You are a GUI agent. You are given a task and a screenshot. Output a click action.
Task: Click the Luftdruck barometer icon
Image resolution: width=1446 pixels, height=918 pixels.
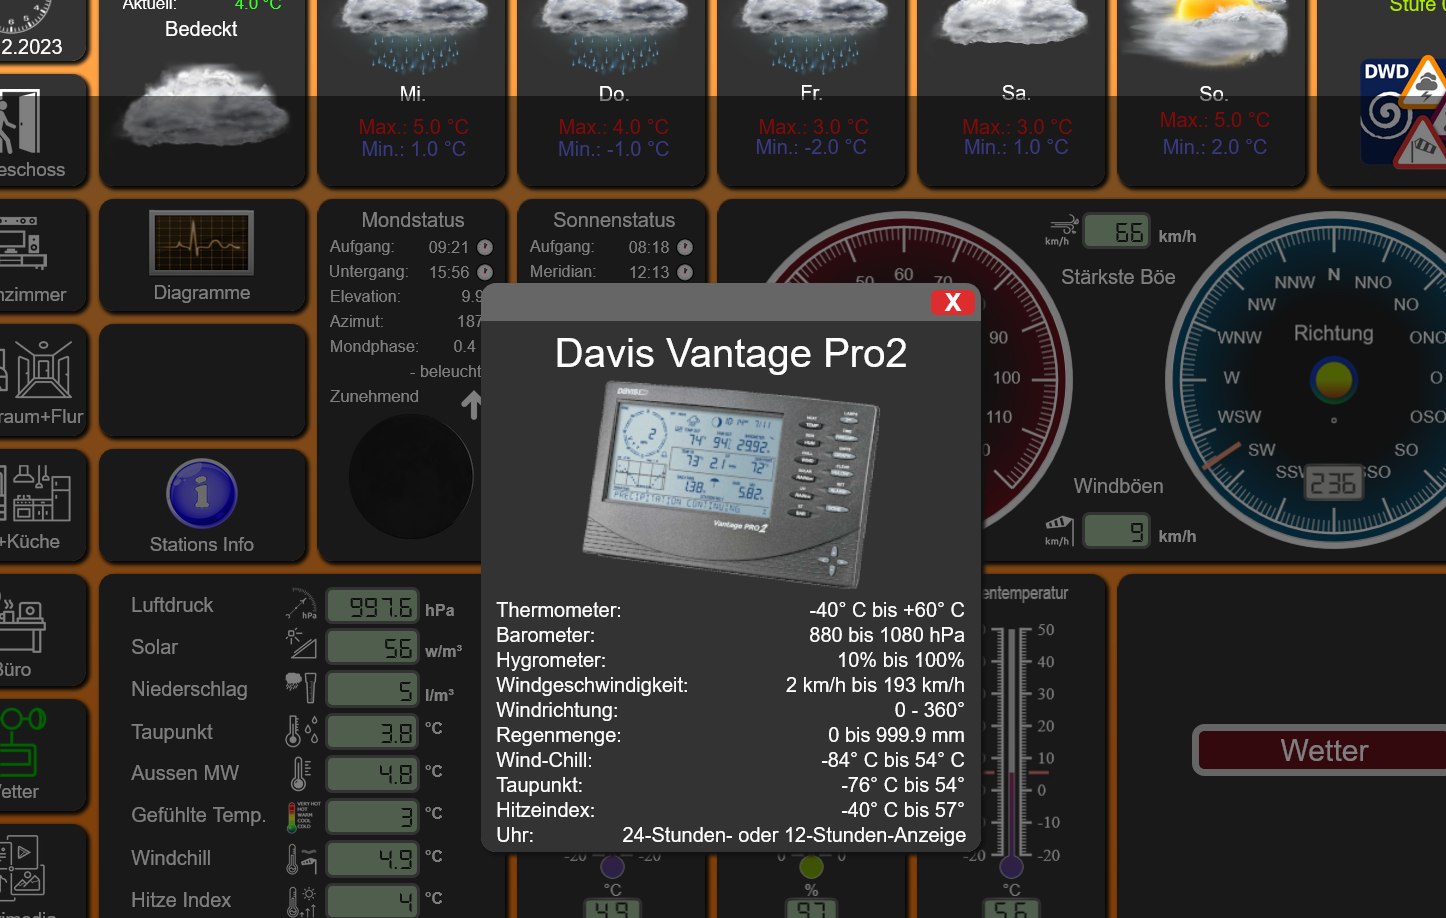[301, 605]
